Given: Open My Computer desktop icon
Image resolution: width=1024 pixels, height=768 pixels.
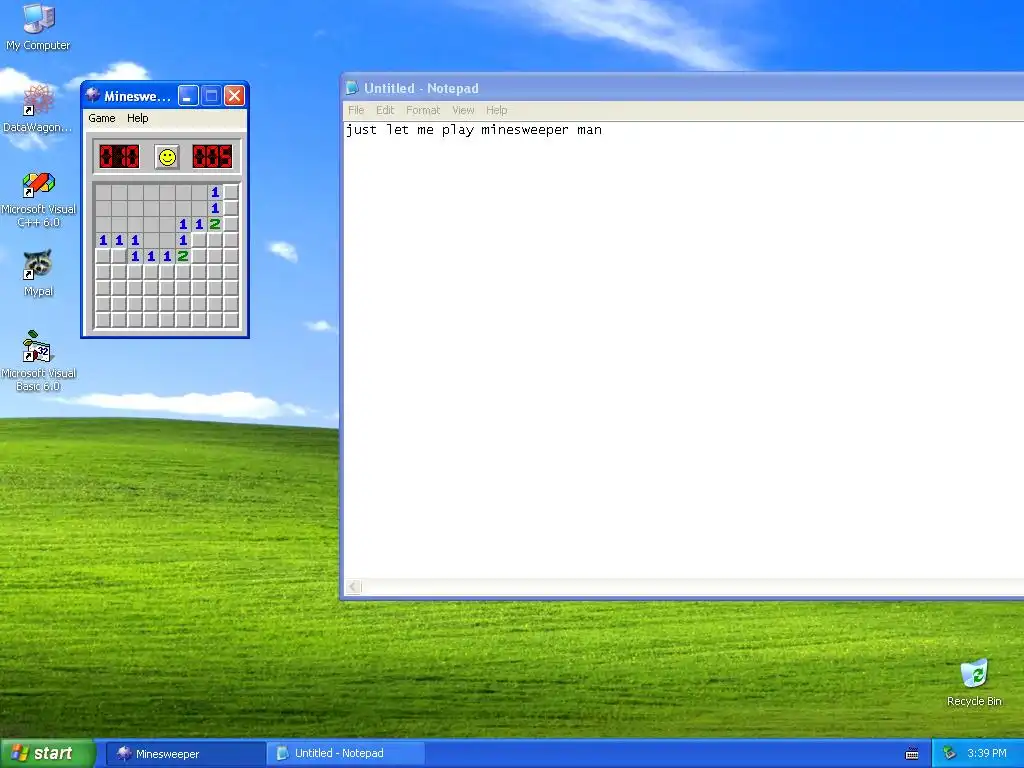Looking at the screenshot, I should point(38,27).
